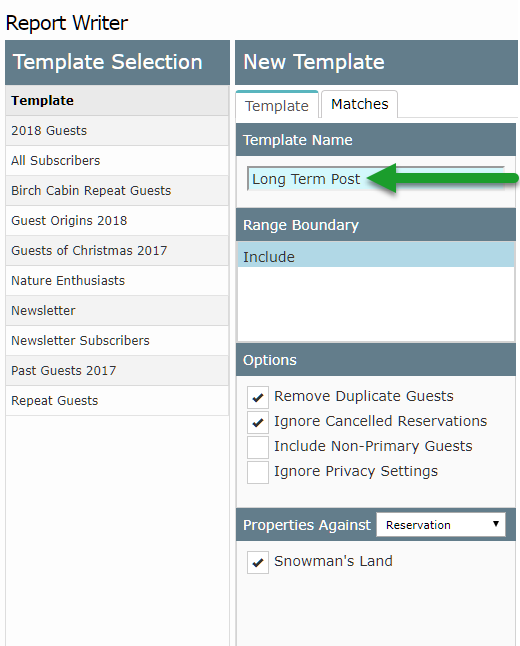This screenshot has height=646, width=520.
Task: Select Include in Range Boundary list
Action: [x=376, y=255]
